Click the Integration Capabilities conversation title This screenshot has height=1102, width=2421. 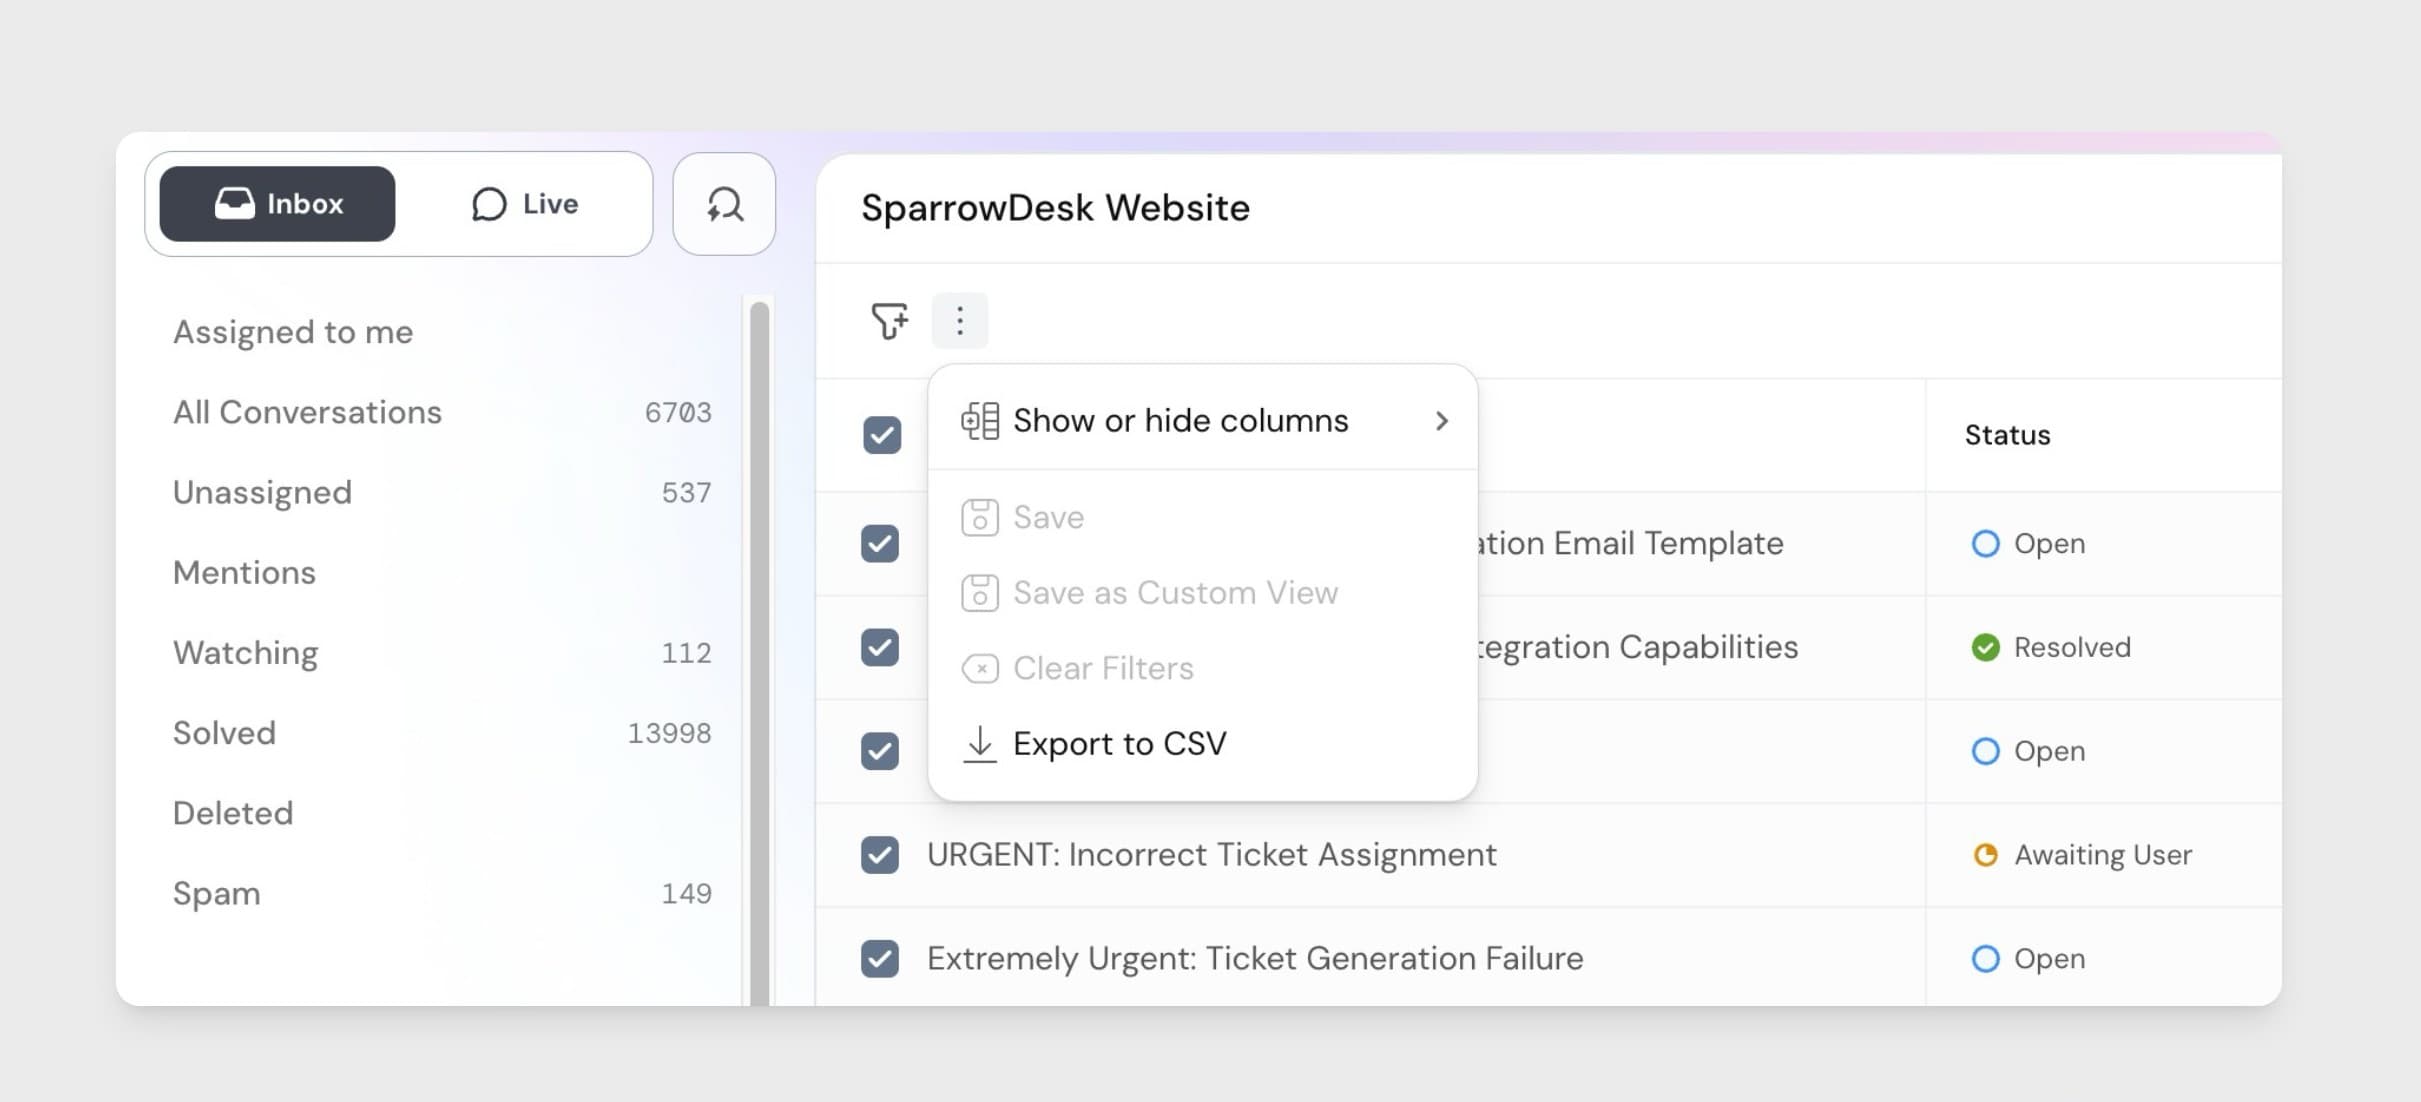tap(1638, 648)
